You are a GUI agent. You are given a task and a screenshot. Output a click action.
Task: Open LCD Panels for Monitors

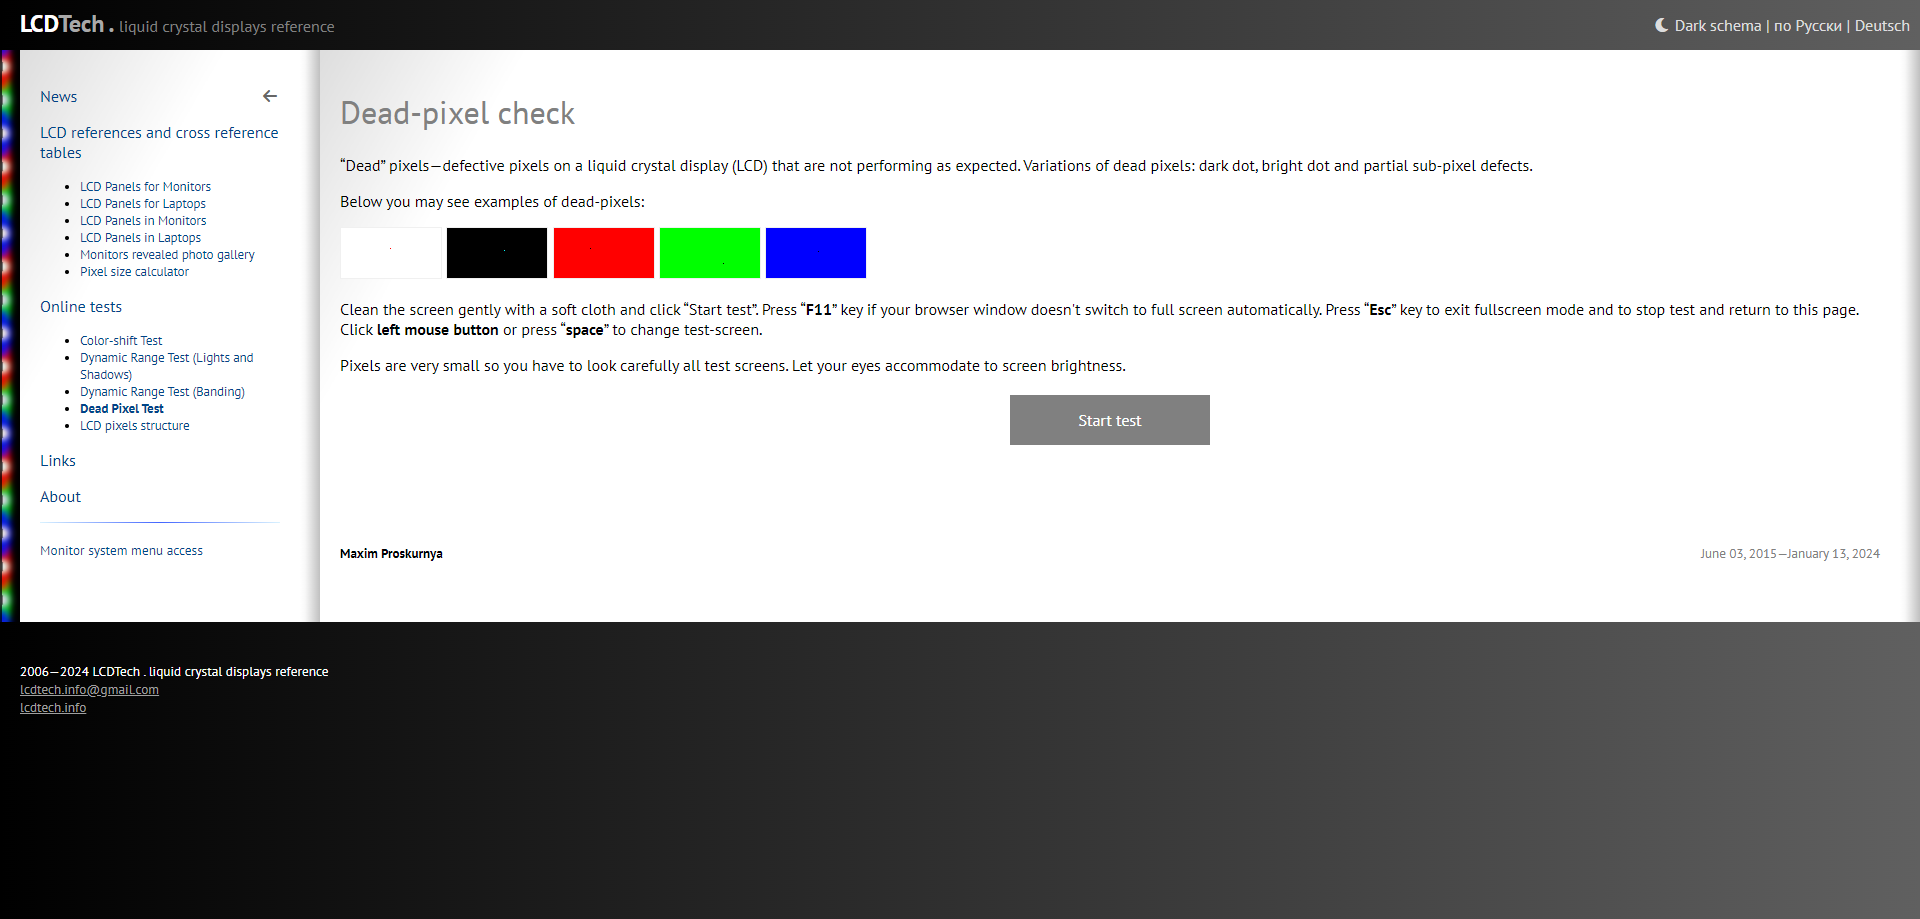[145, 187]
